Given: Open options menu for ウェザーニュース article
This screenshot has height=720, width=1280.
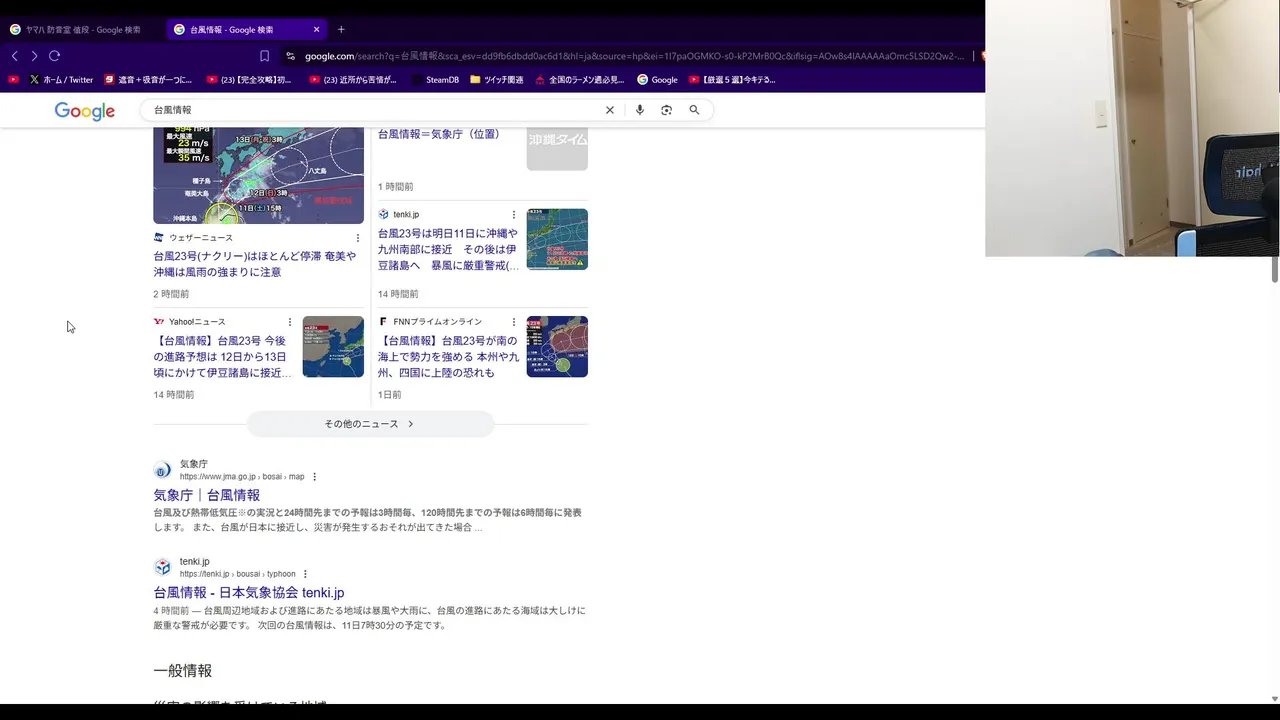Looking at the screenshot, I should [358, 238].
